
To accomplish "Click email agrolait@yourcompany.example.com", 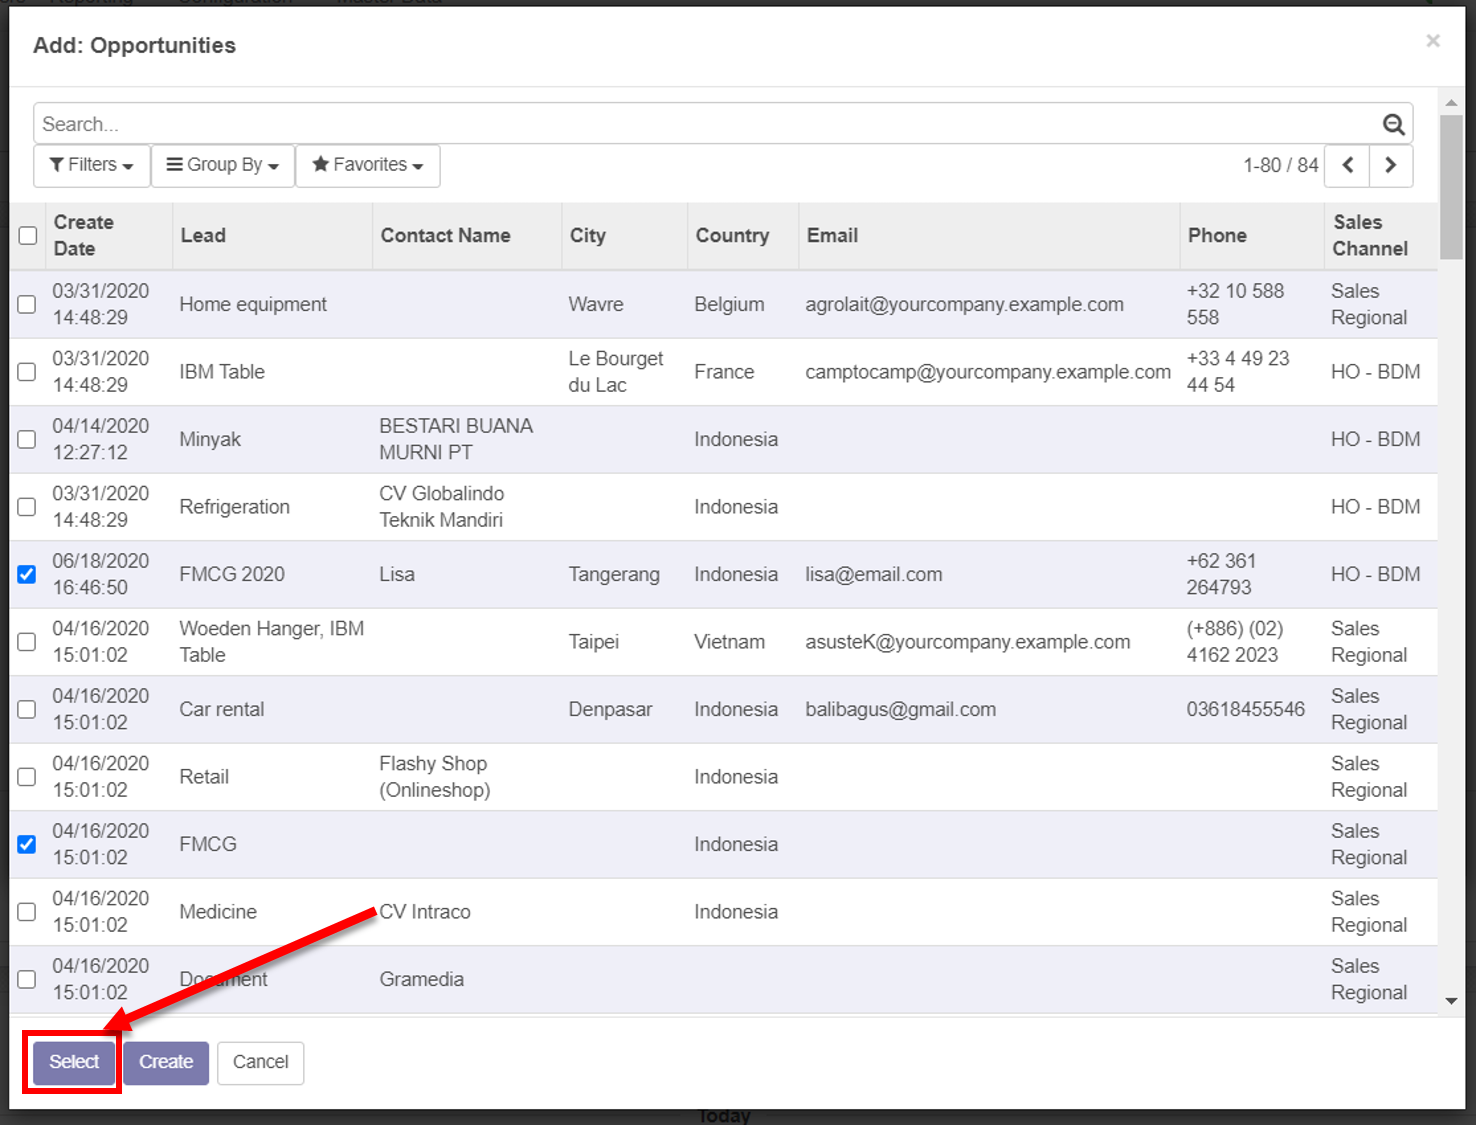I will [x=964, y=304].
